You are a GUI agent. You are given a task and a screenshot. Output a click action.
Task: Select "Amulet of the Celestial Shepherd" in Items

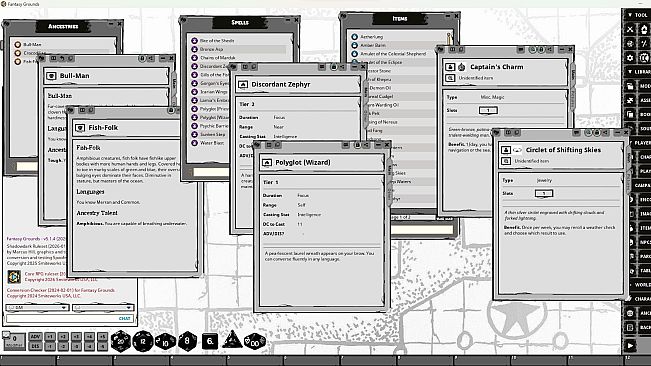393,54
